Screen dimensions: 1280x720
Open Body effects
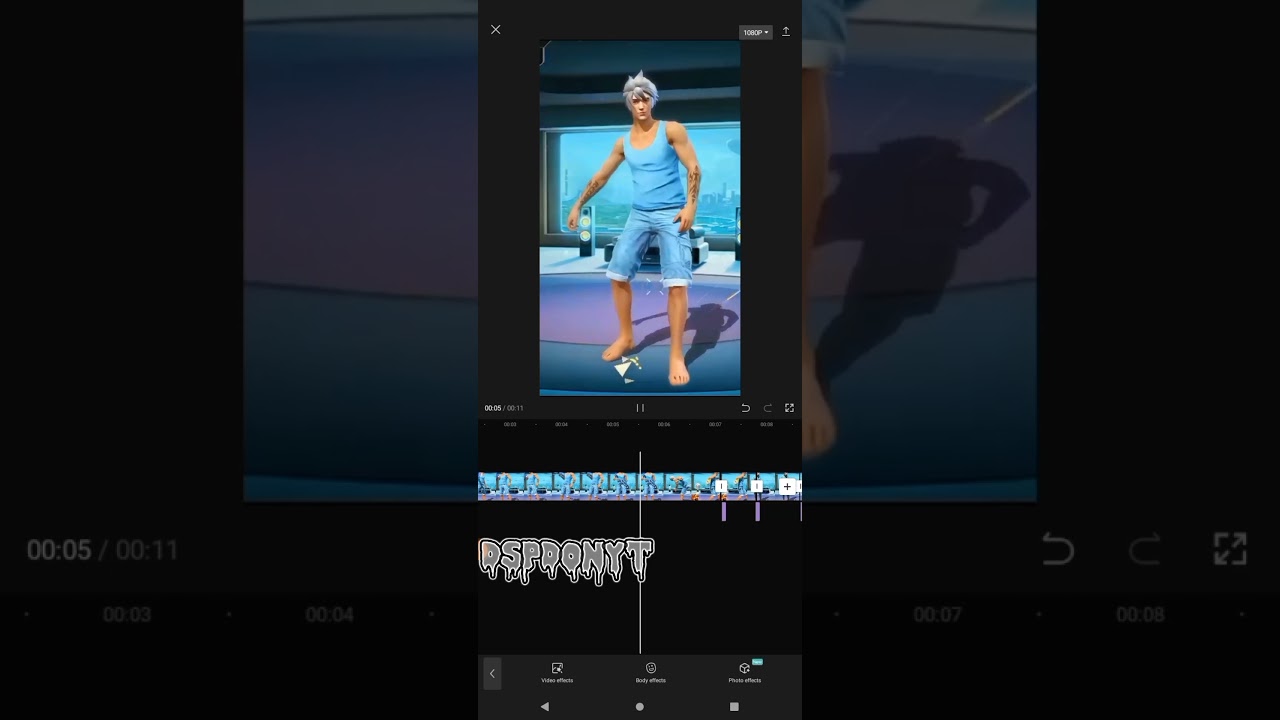[x=650, y=672]
